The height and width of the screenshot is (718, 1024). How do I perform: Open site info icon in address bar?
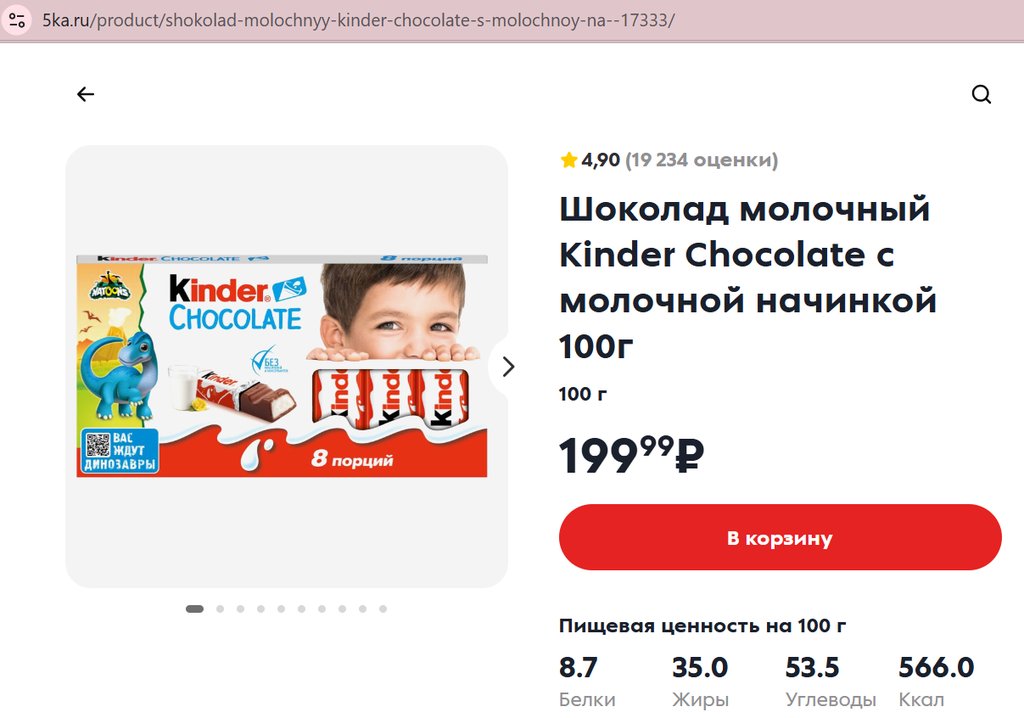click(17, 20)
